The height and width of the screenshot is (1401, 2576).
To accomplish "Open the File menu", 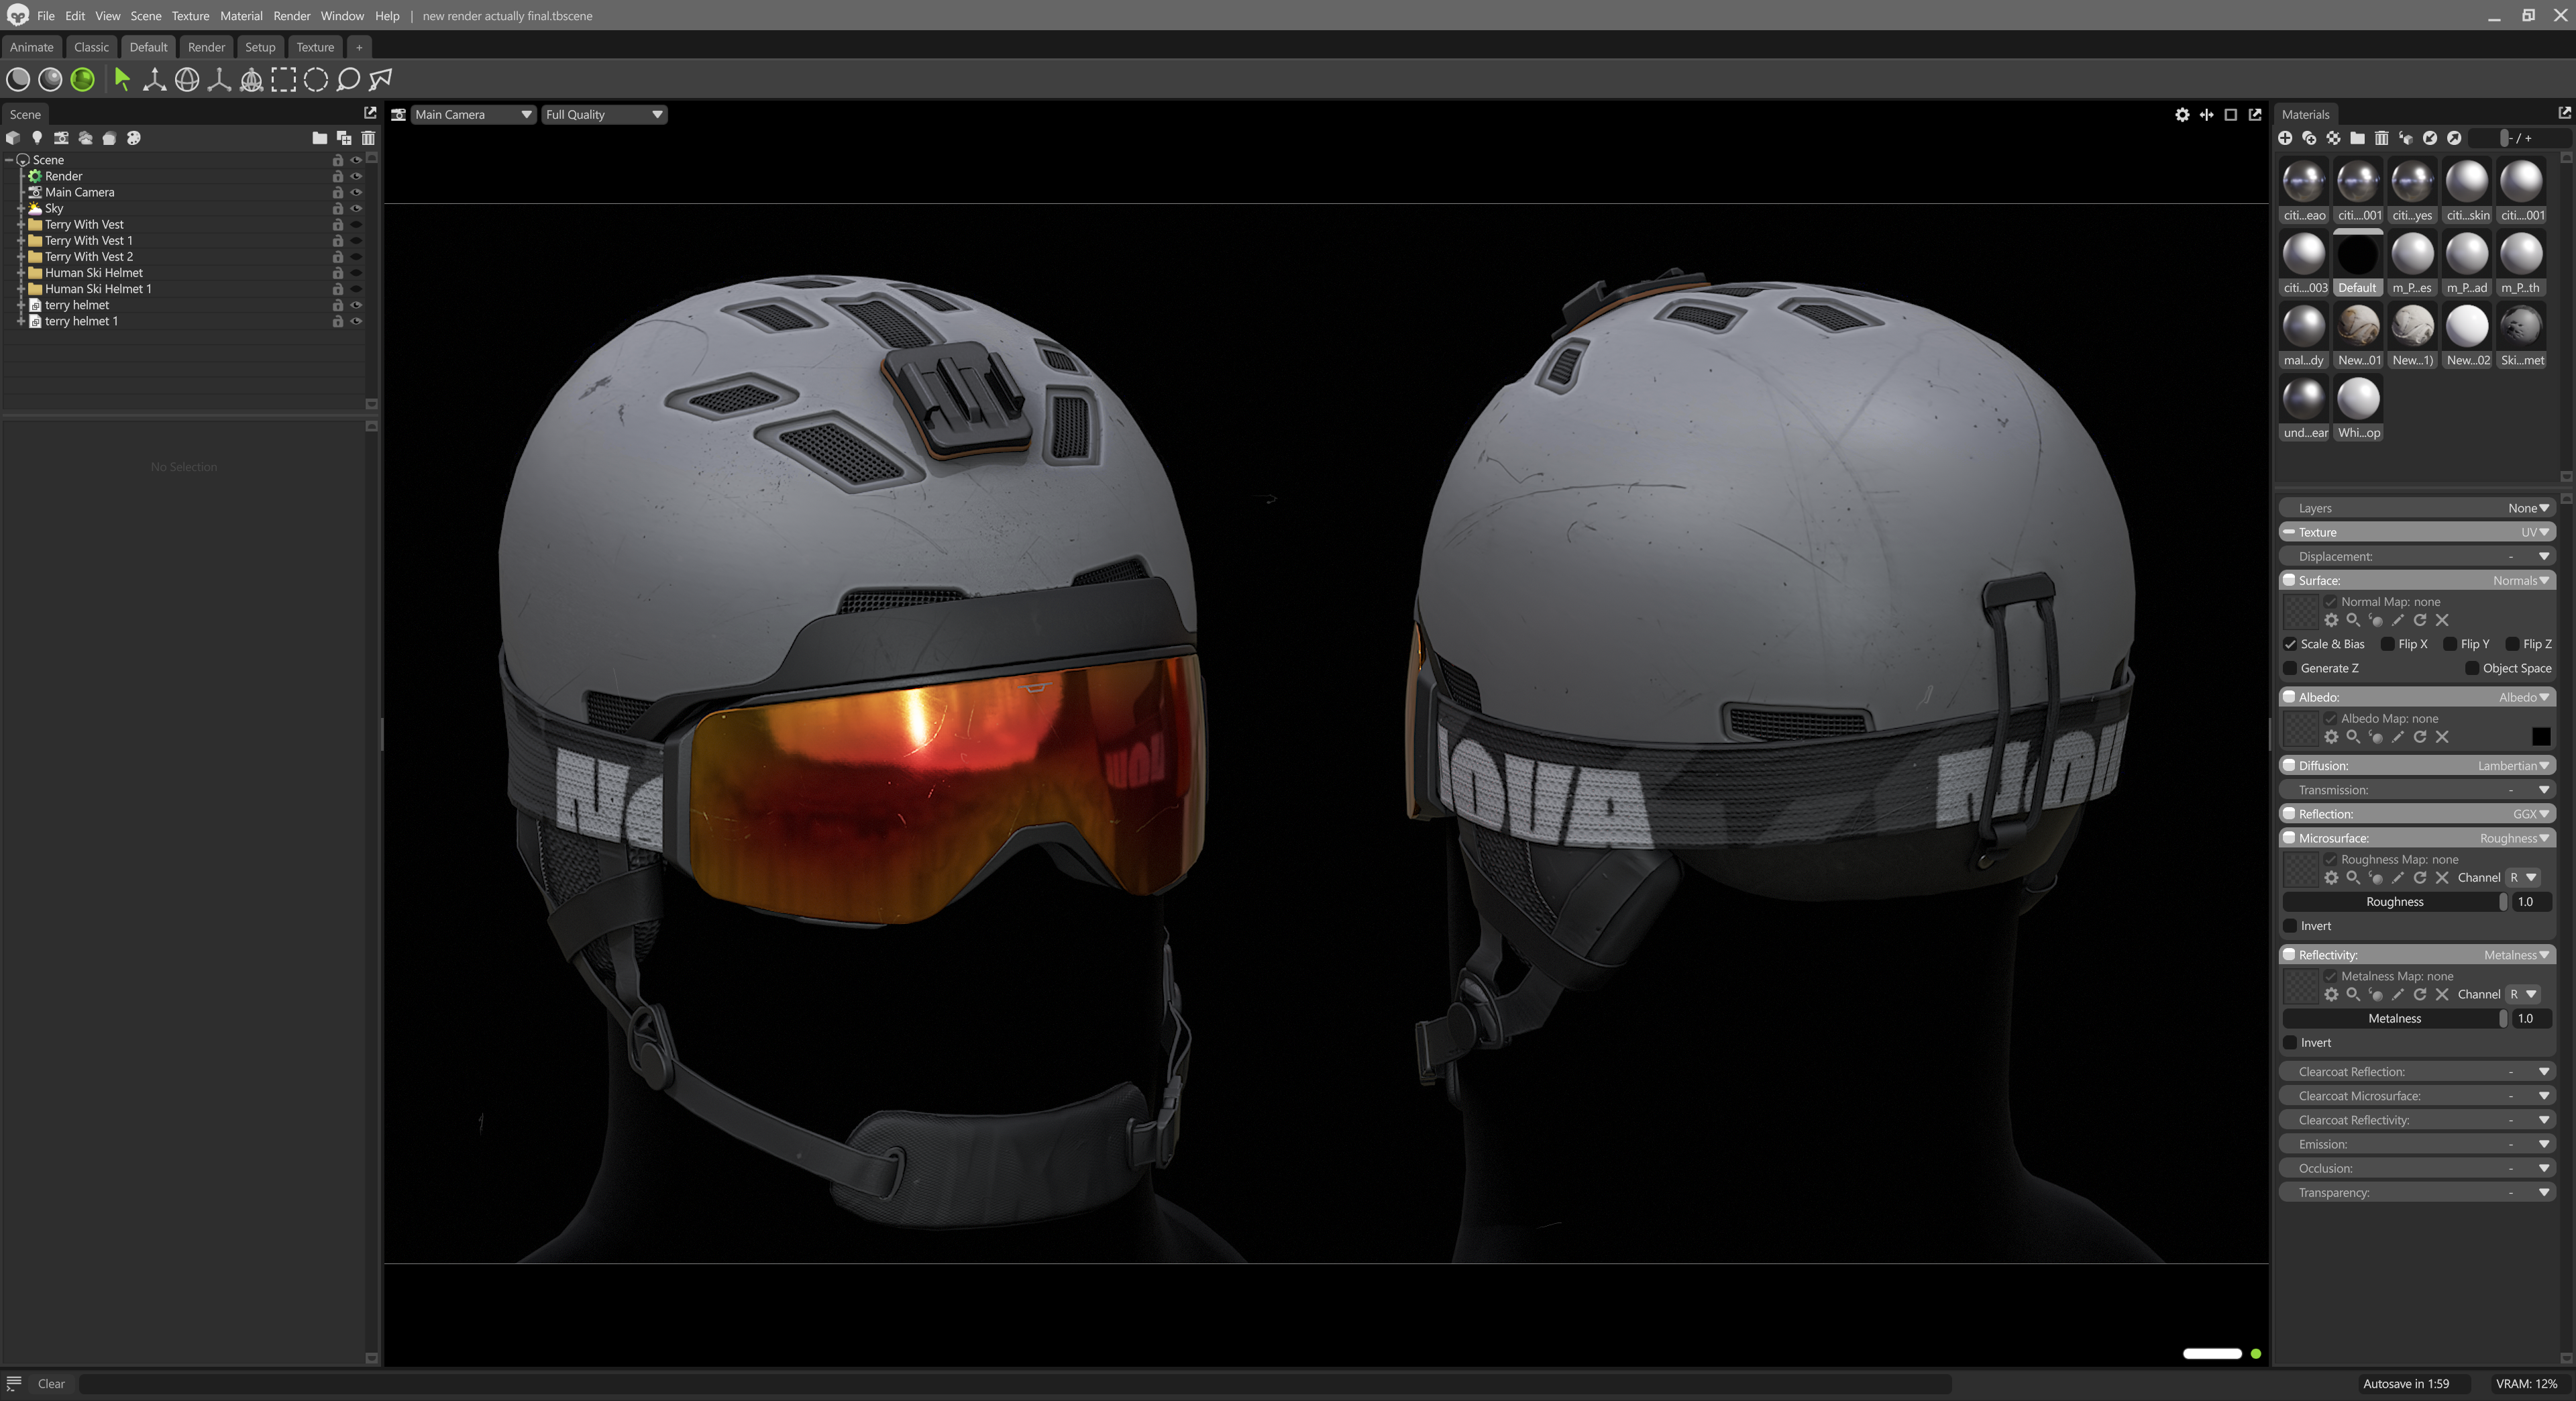I will 46,16.
